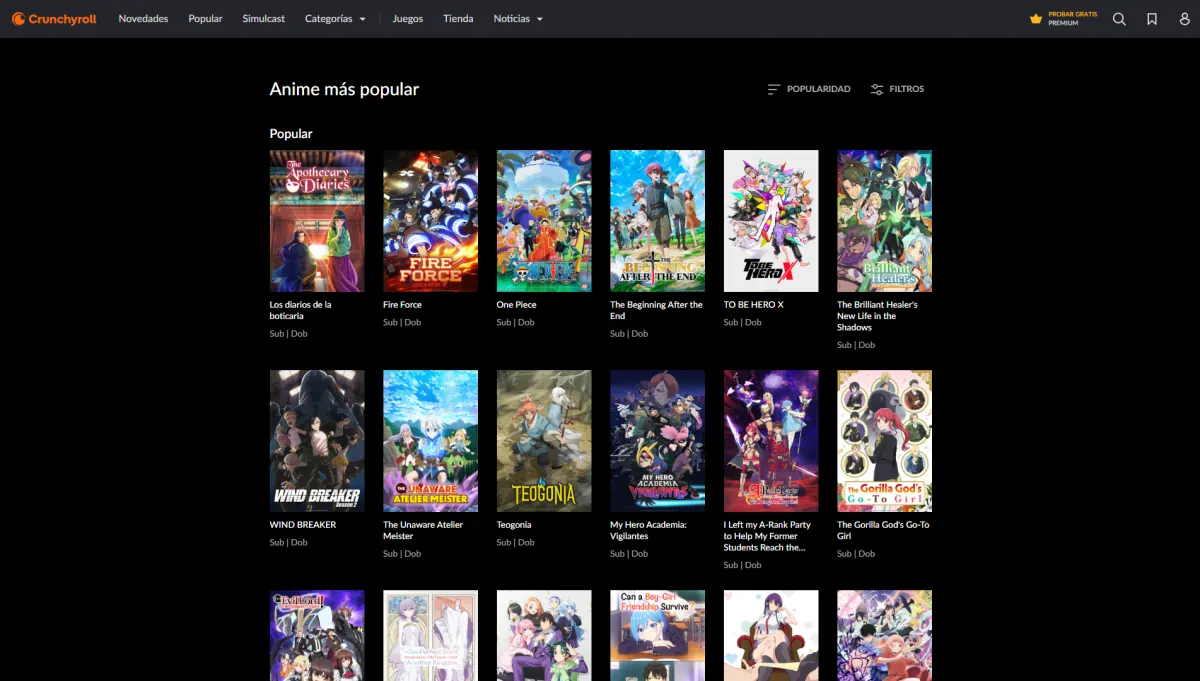
Task: Select the Teogonia poster
Action: pos(544,441)
